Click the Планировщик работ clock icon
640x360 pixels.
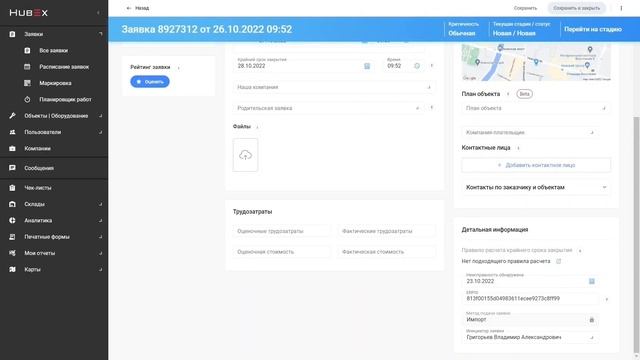click(x=27, y=100)
